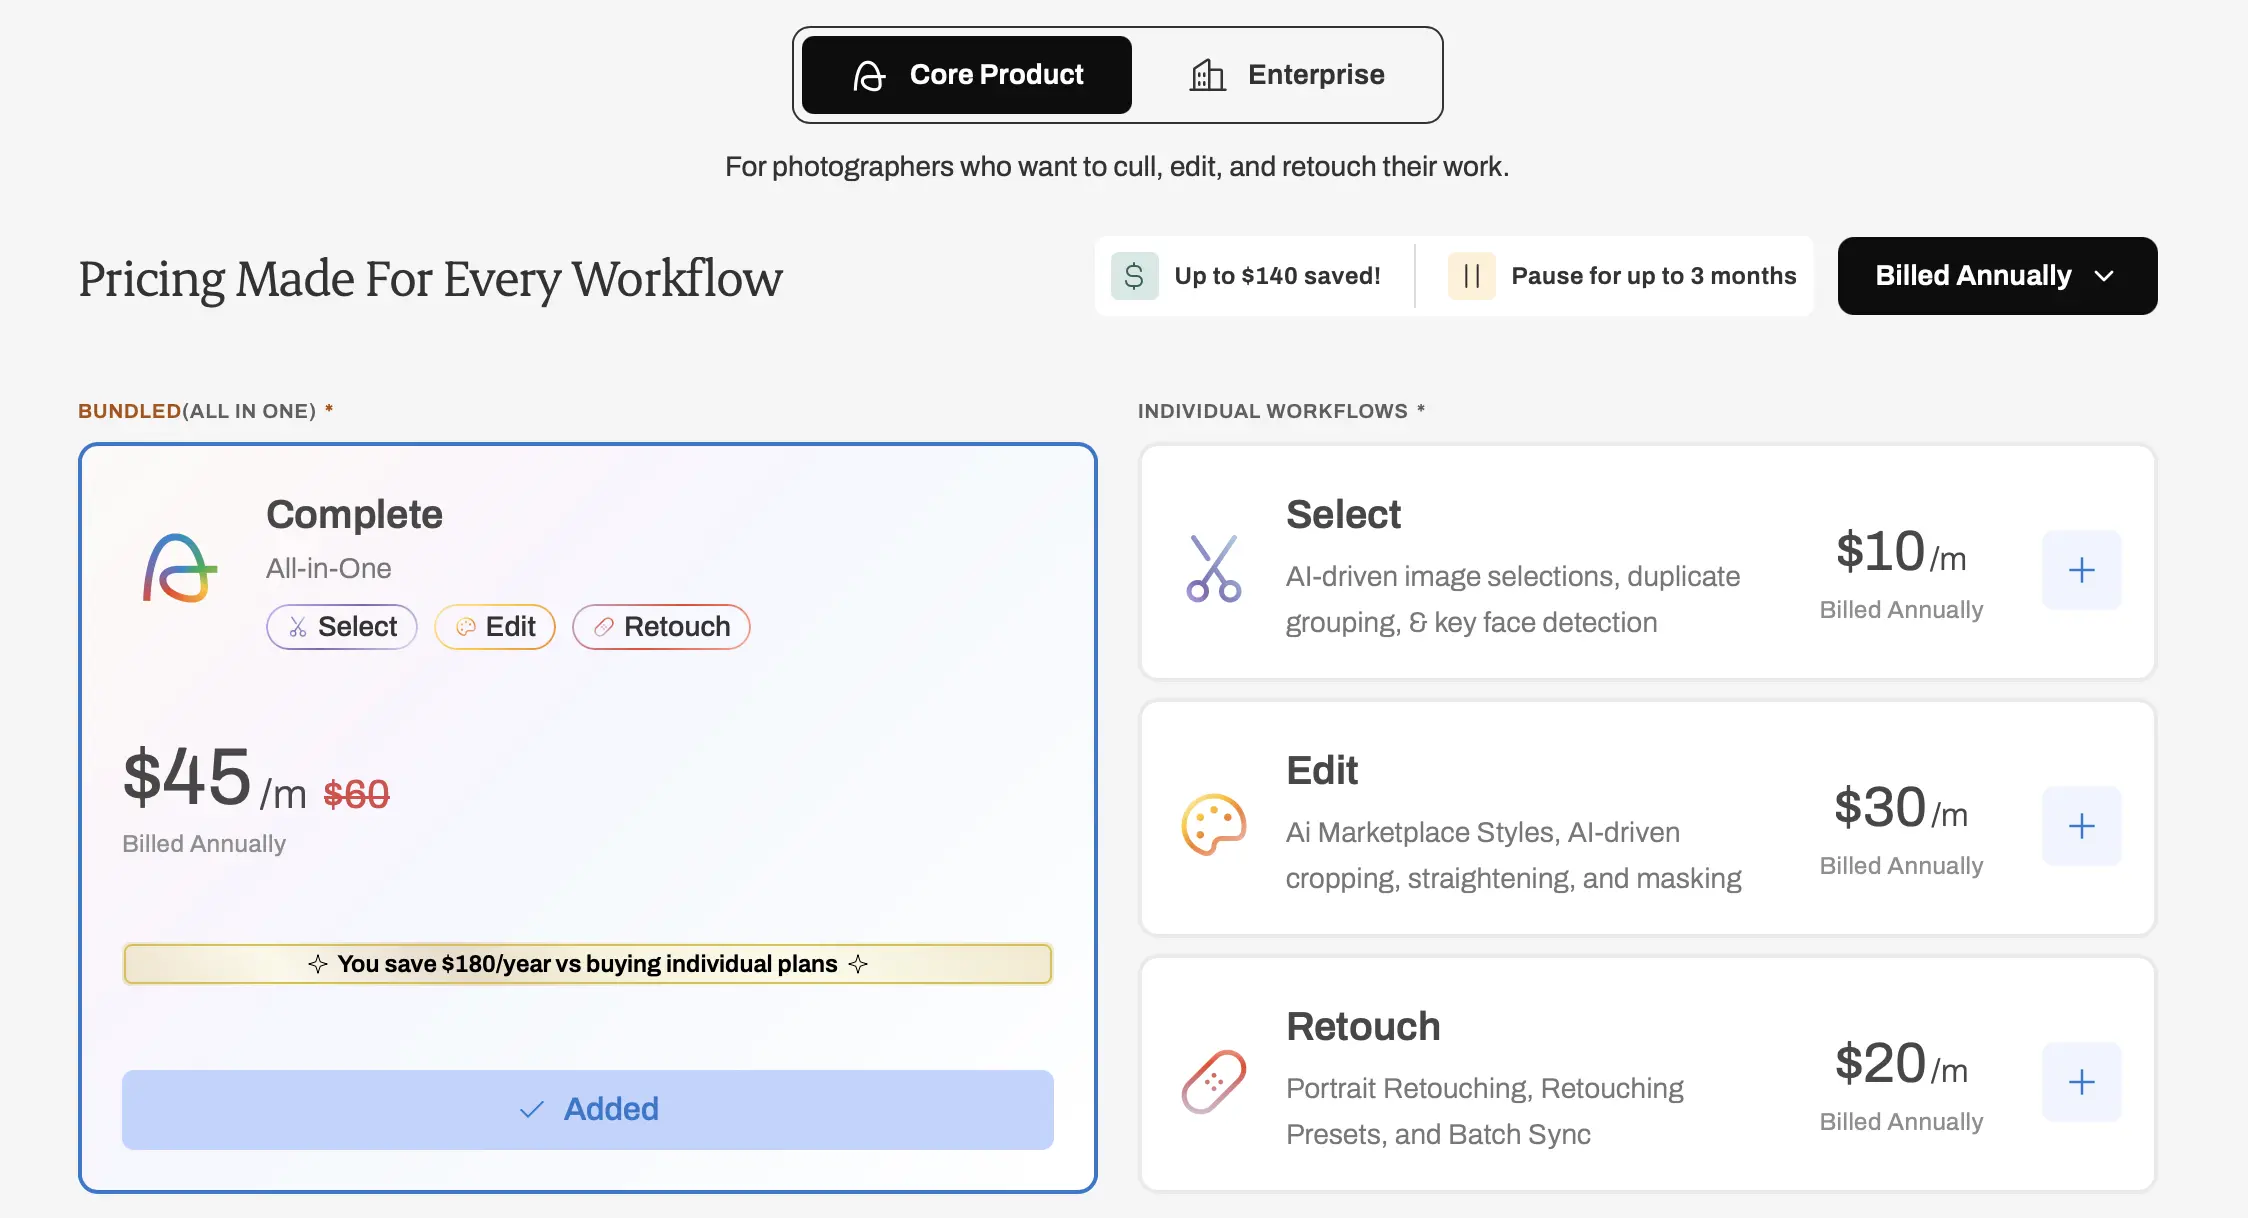Click the logo icon on Core Product tab
Screen dimensions: 2248x1218
coord(869,75)
